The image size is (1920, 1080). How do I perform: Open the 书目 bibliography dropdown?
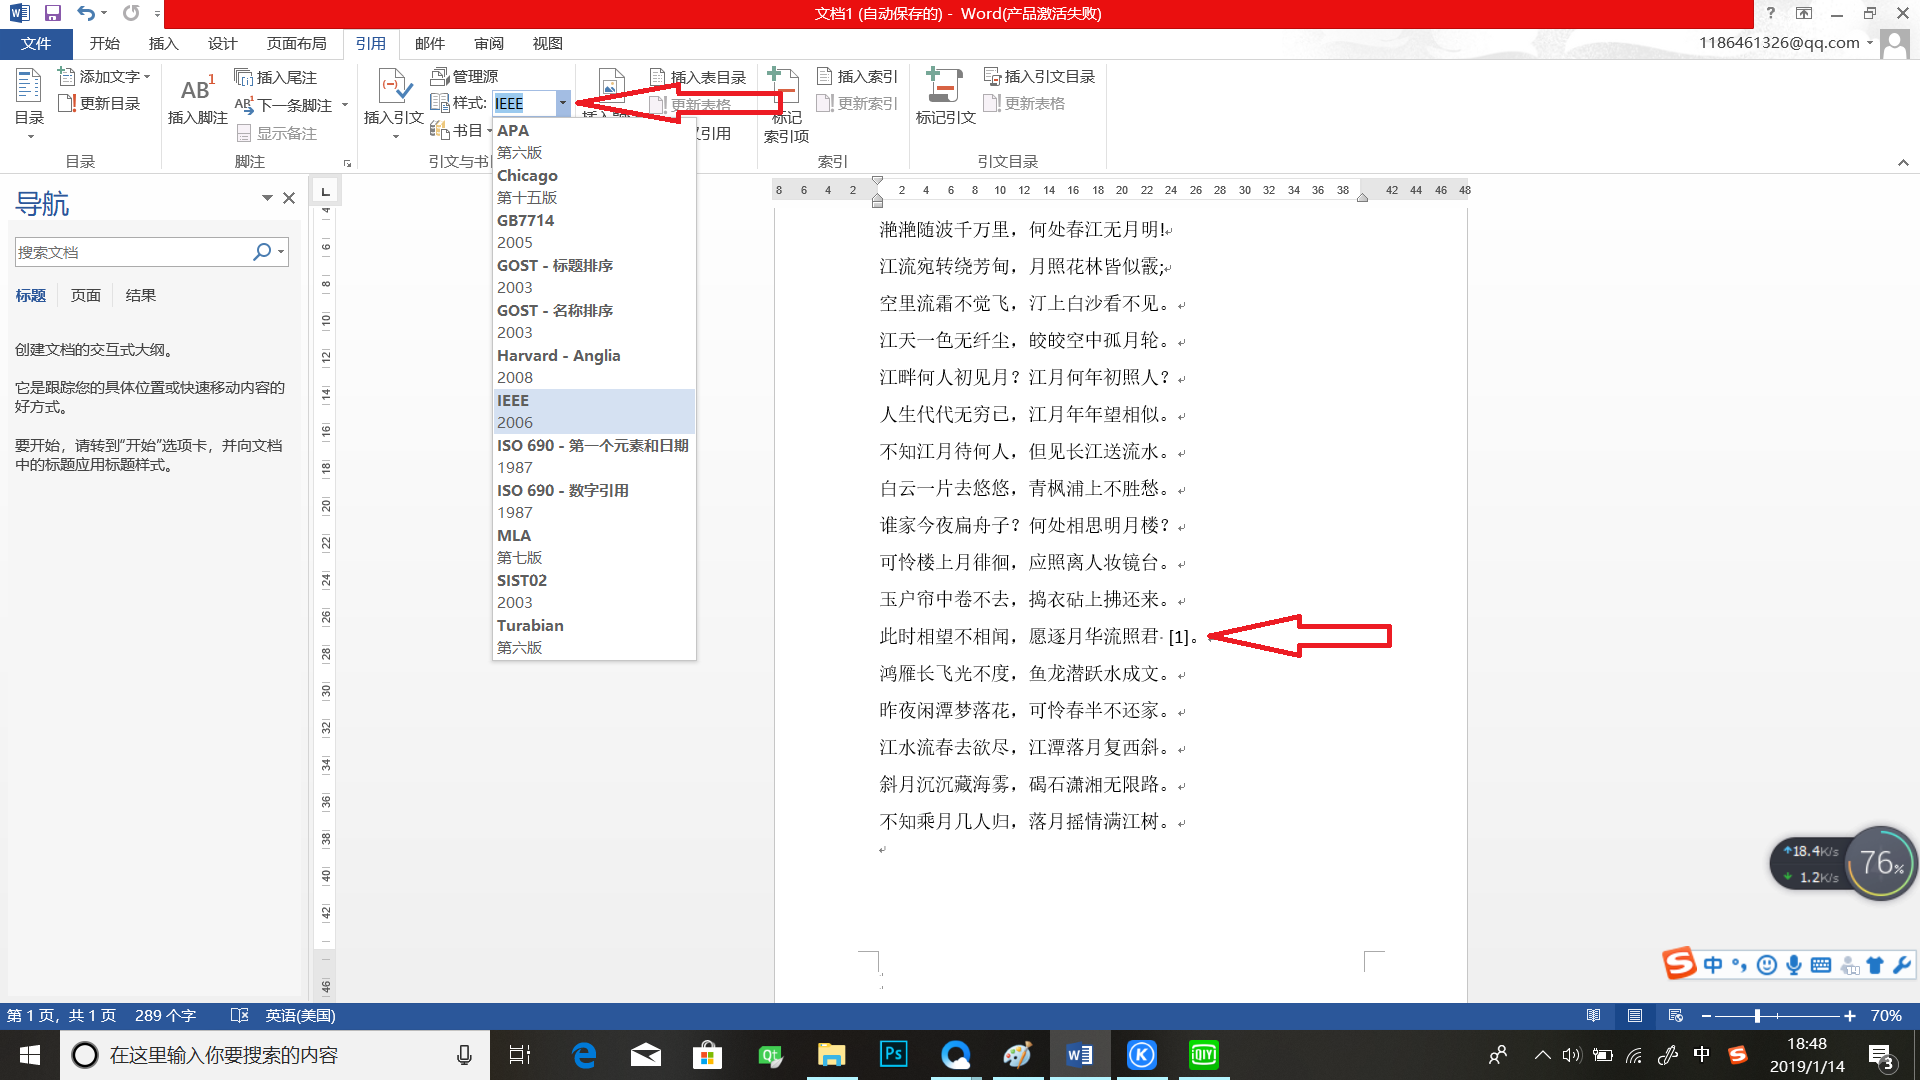point(462,130)
